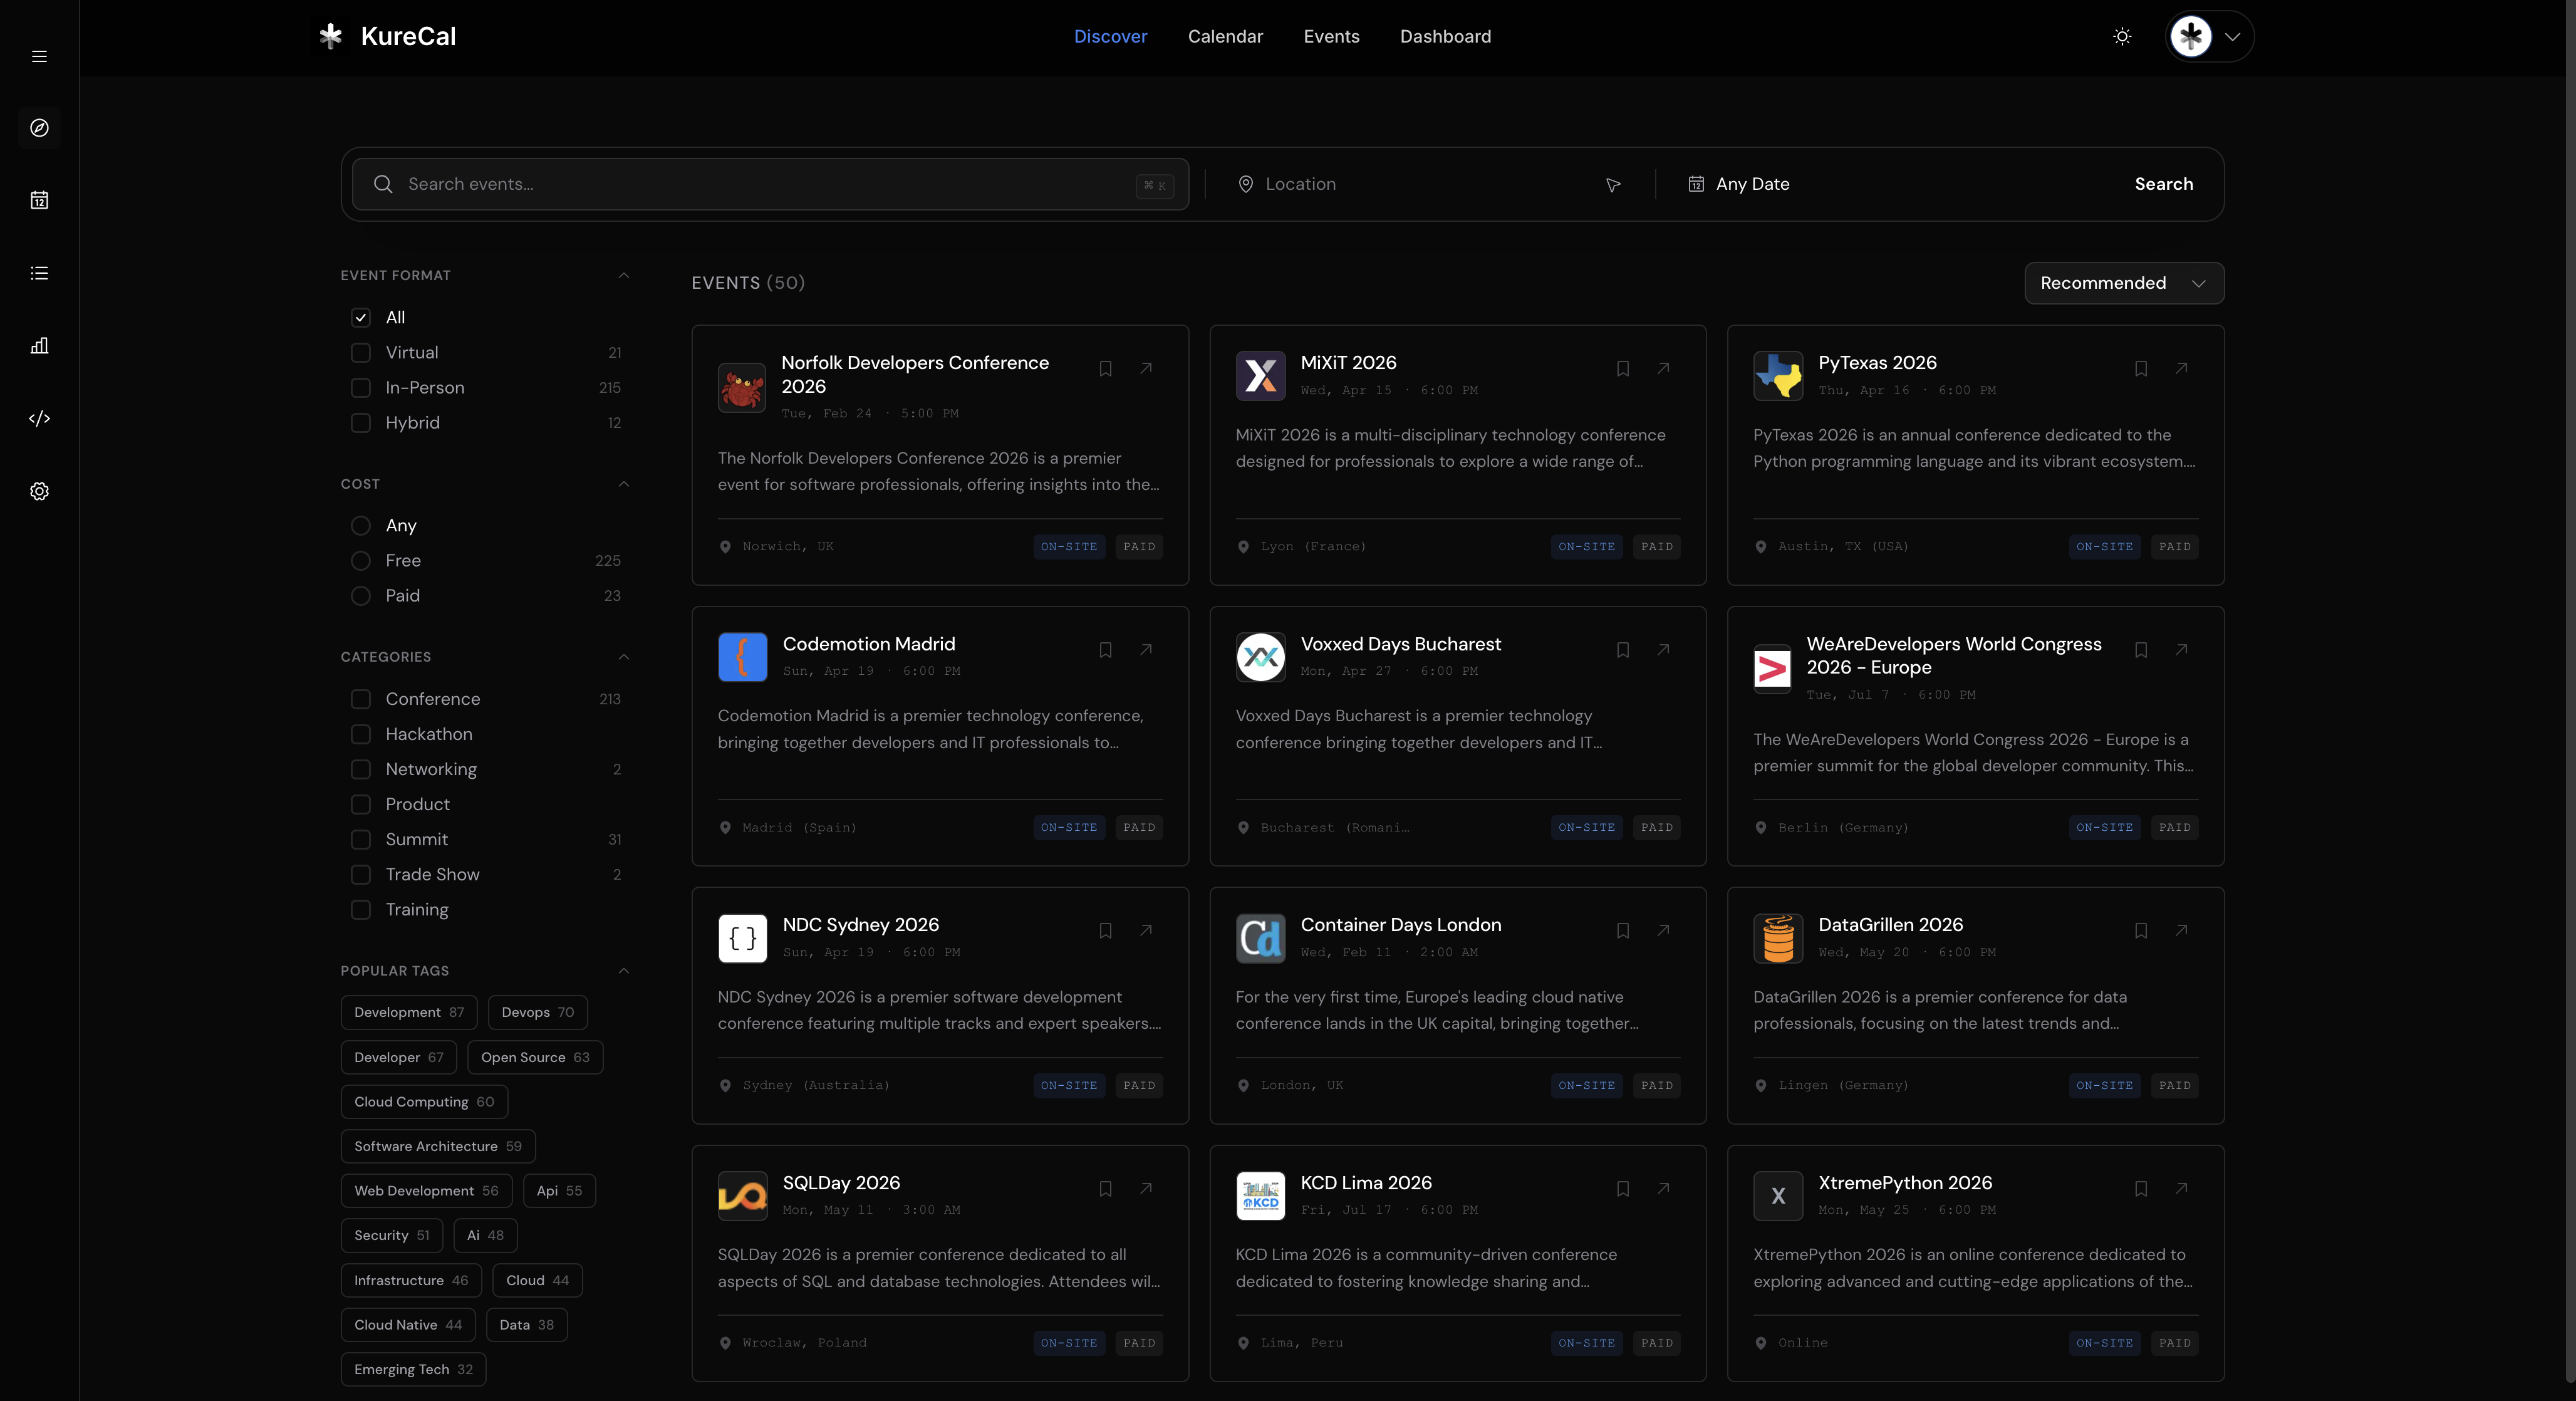This screenshot has height=1401, width=2576.
Task: Select the Free cost radio button
Action: (361, 561)
